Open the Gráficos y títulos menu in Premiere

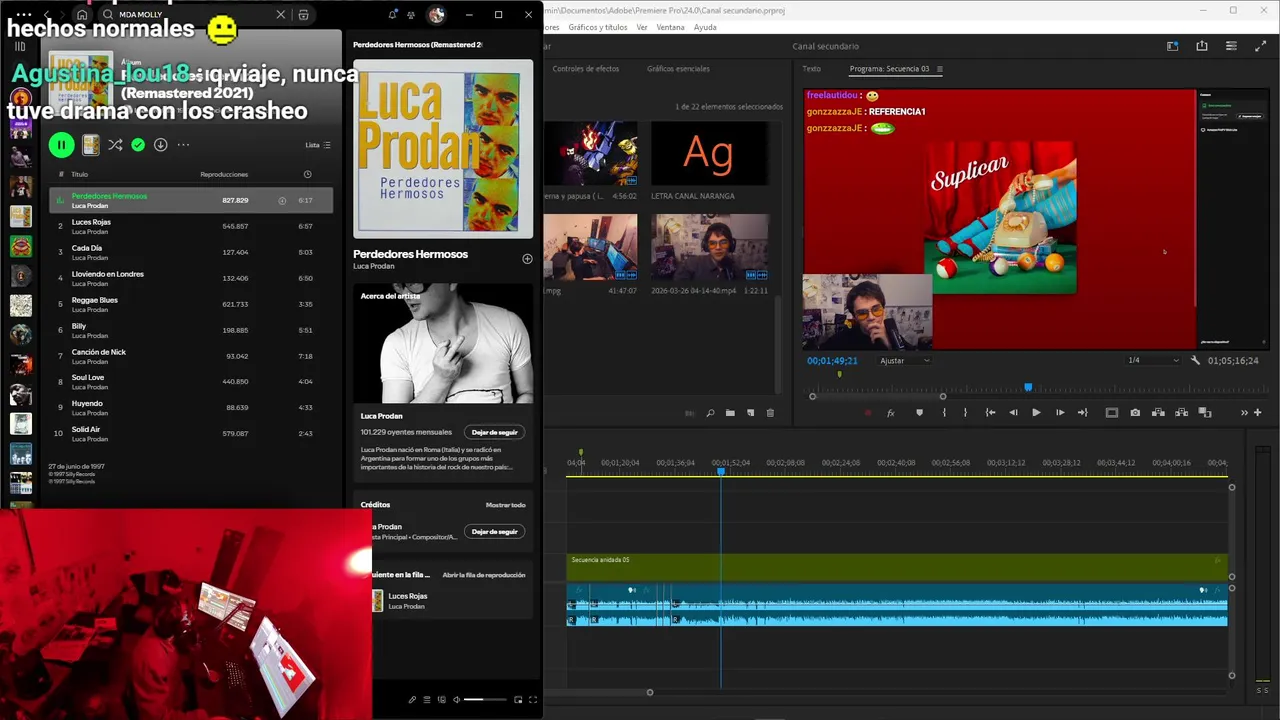click(598, 27)
